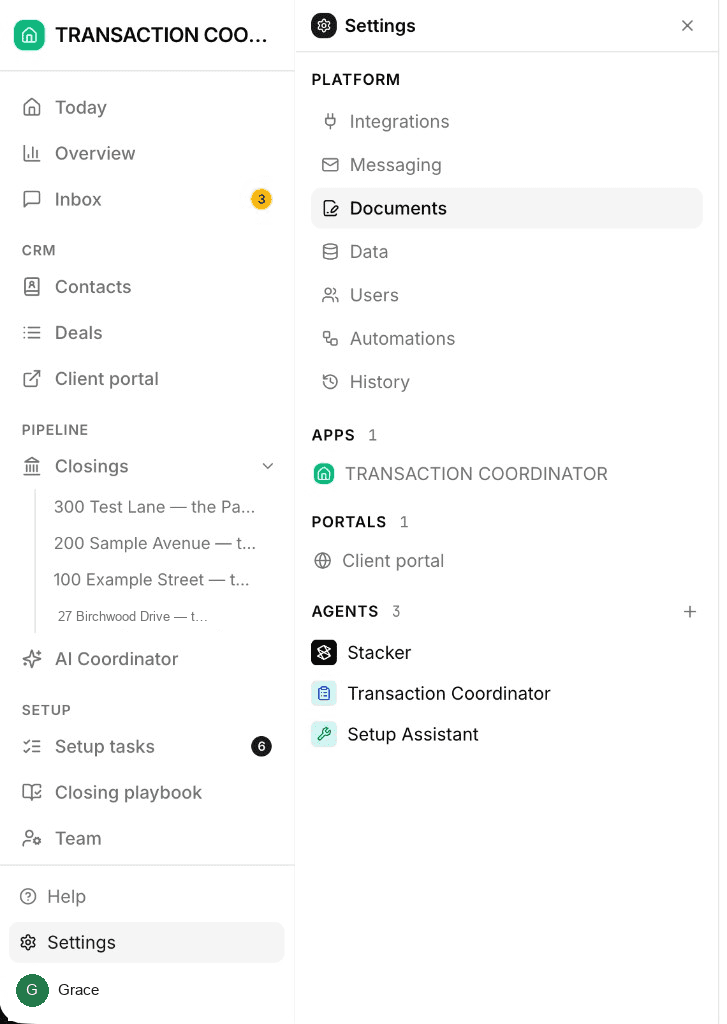The height and width of the screenshot is (1024, 727).
Task: Open 200 Sample Avenue closing
Action: pos(154,543)
